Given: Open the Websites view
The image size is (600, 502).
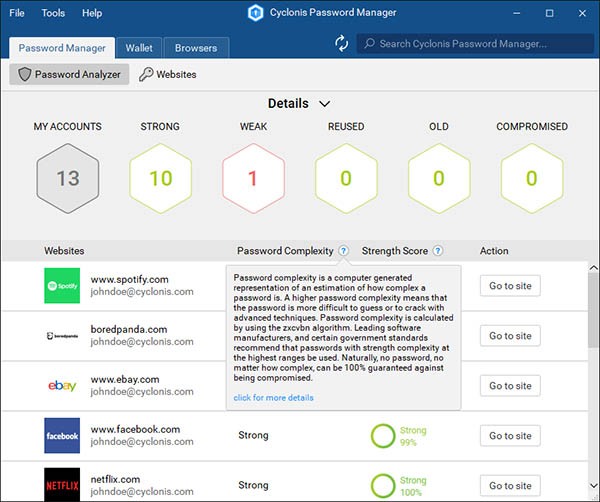Looking at the screenshot, I should (x=167, y=74).
